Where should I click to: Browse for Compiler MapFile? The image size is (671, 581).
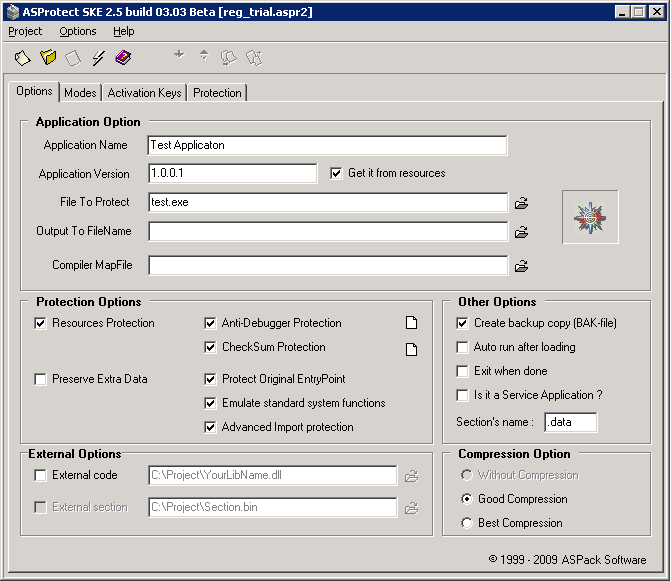click(521, 266)
